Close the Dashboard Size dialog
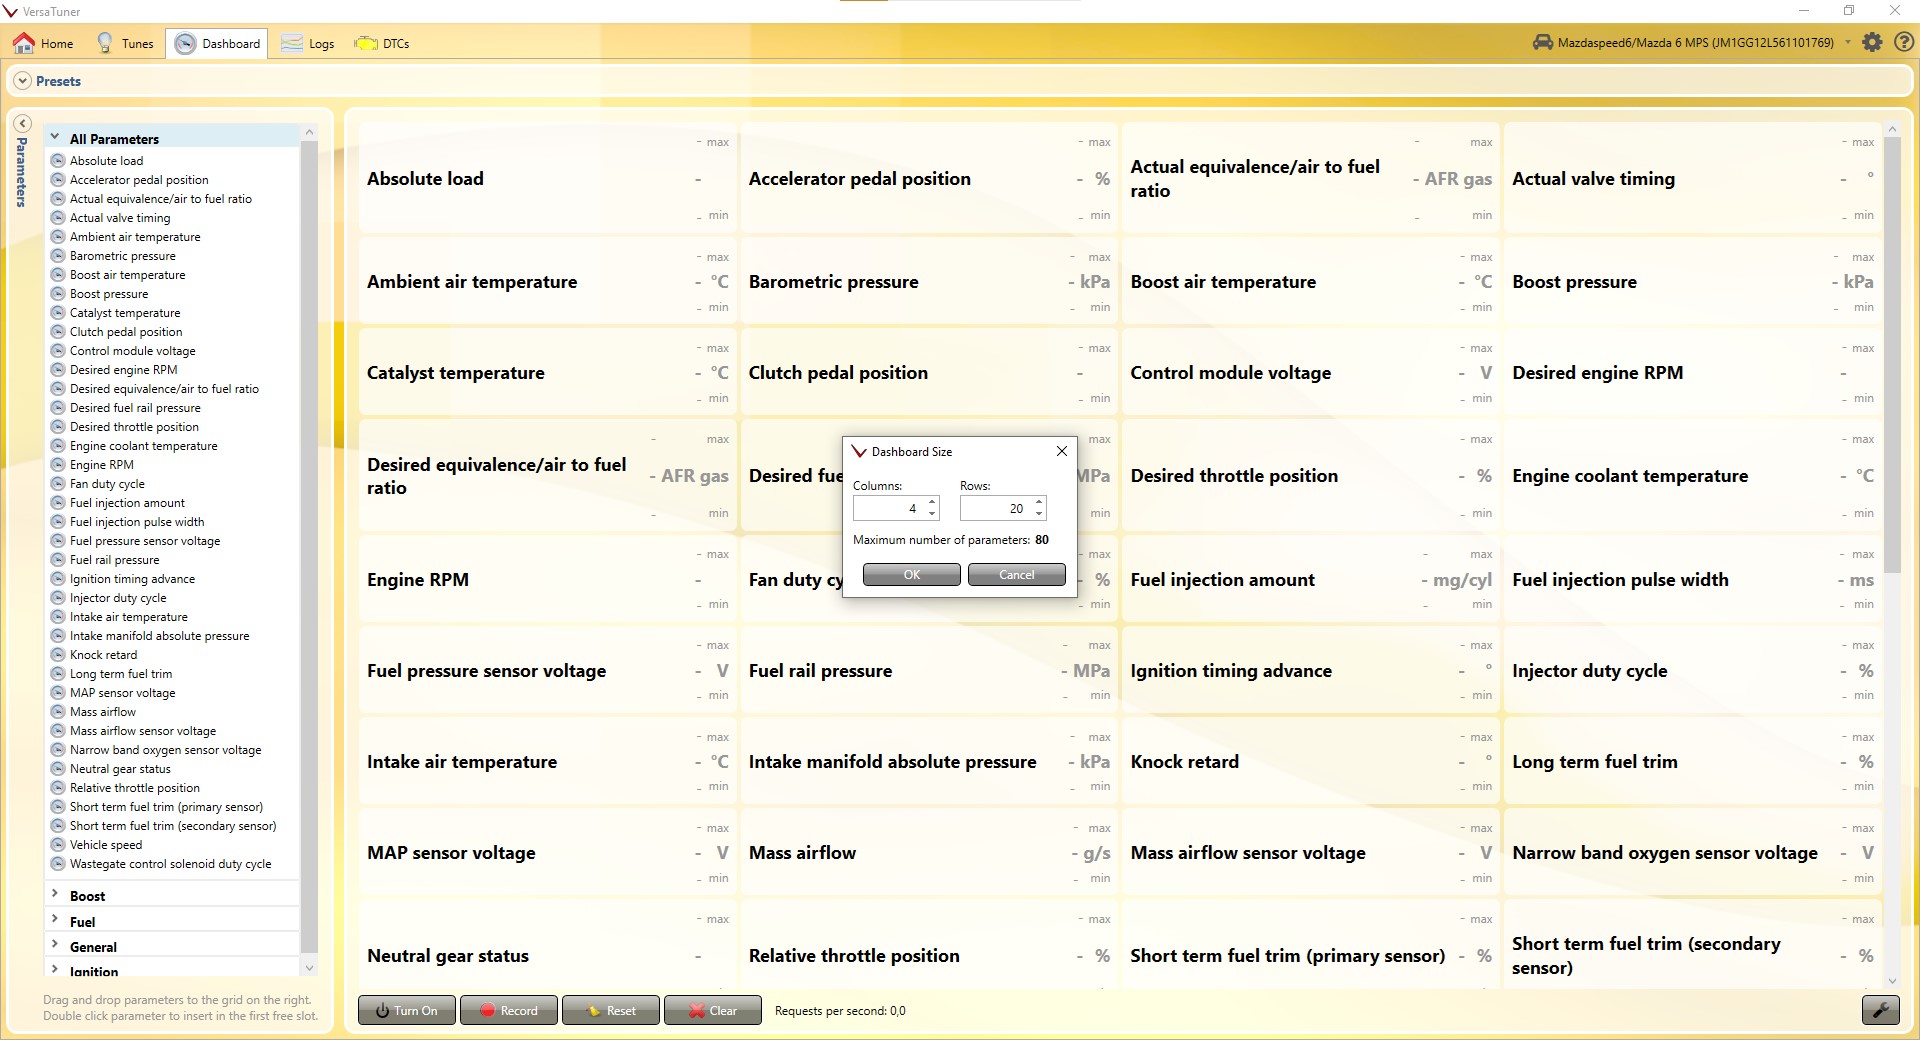Viewport: 1920px width, 1040px height. tap(1062, 451)
